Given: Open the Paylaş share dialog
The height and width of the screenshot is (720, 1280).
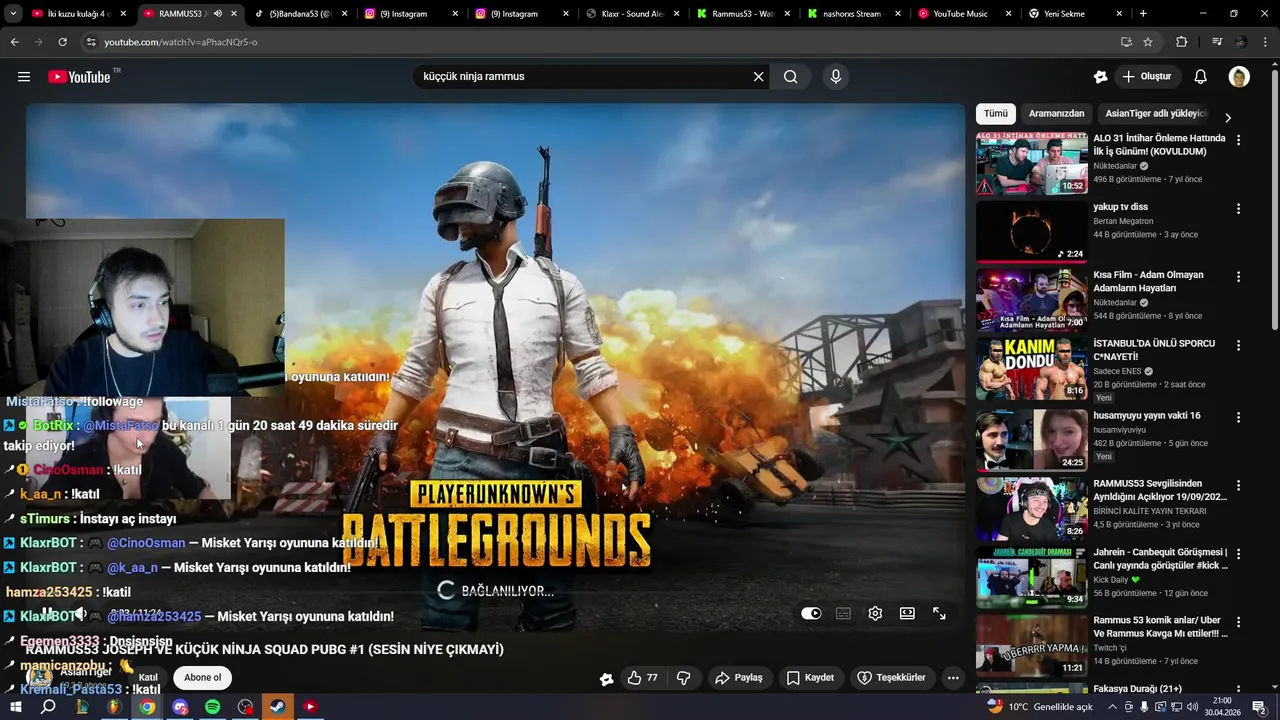Looking at the screenshot, I should click(x=739, y=678).
